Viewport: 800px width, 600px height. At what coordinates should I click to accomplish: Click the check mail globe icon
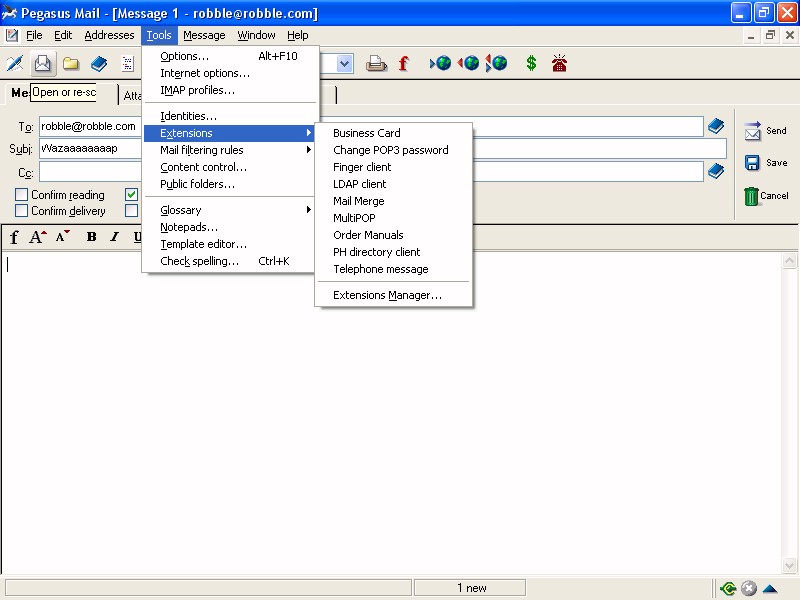pyautogui.click(x=440, y=63)
